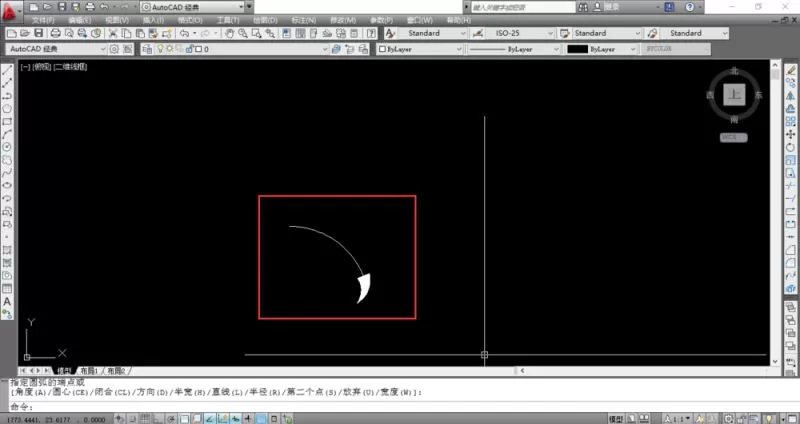Click the Open folder icon in quick access bar
Screen dimensions: 800x424
coord(47,7)
